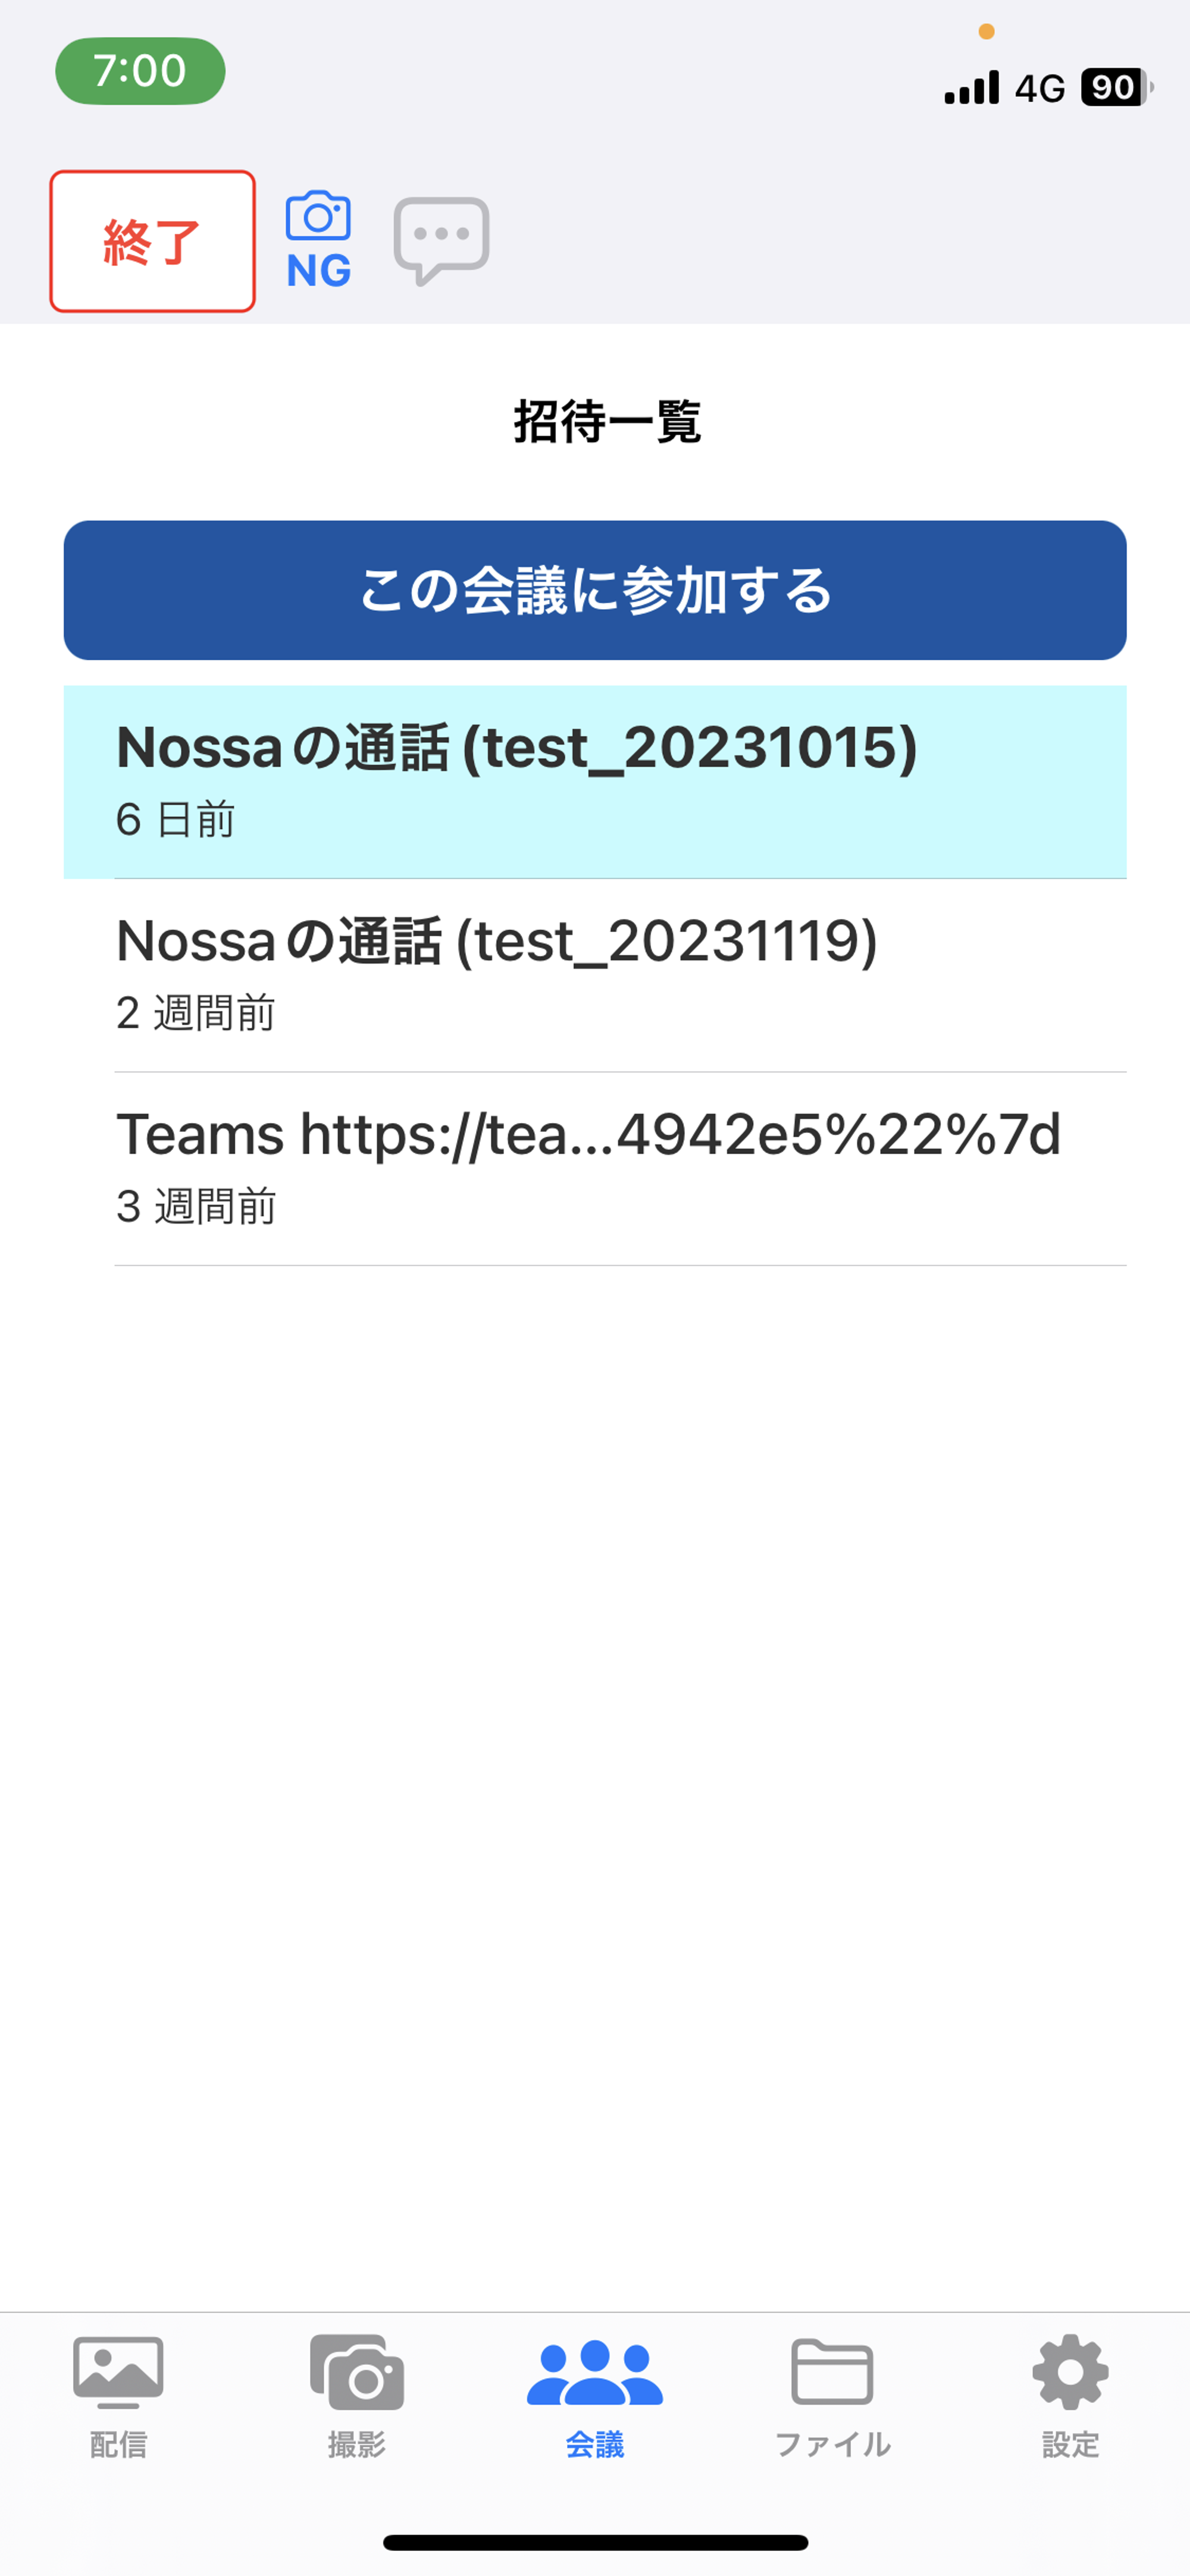Open the chat speech bubble icon
The image size is (1190, 2576).
[x=441, y=241]
